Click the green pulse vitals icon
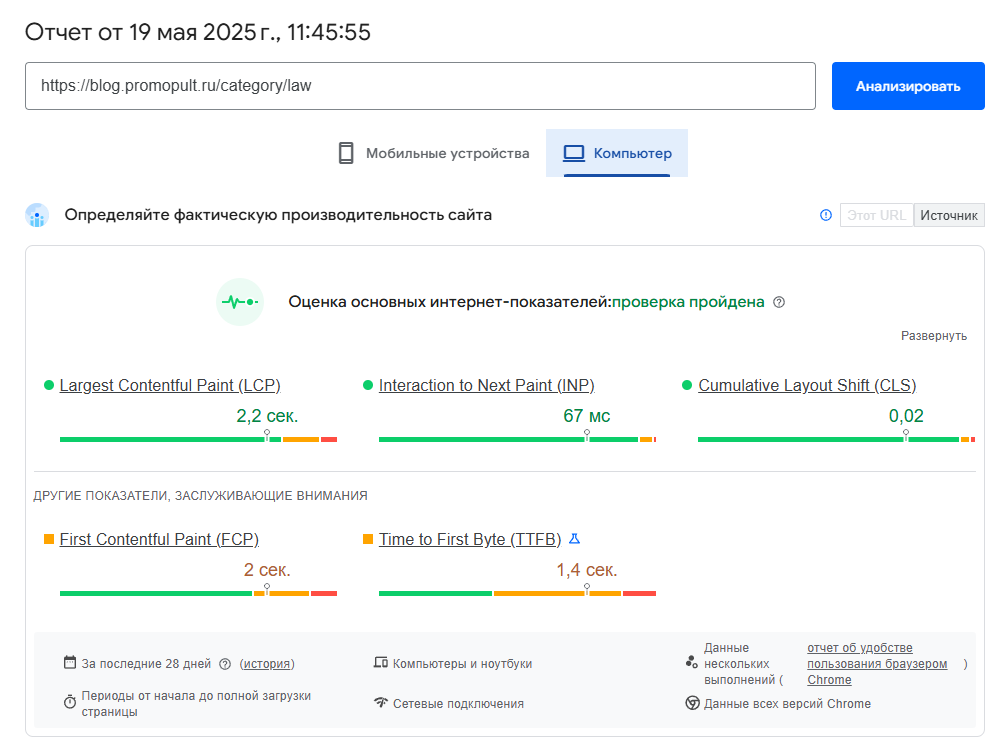Screen dimensions: 1005x747 (240, 302)
